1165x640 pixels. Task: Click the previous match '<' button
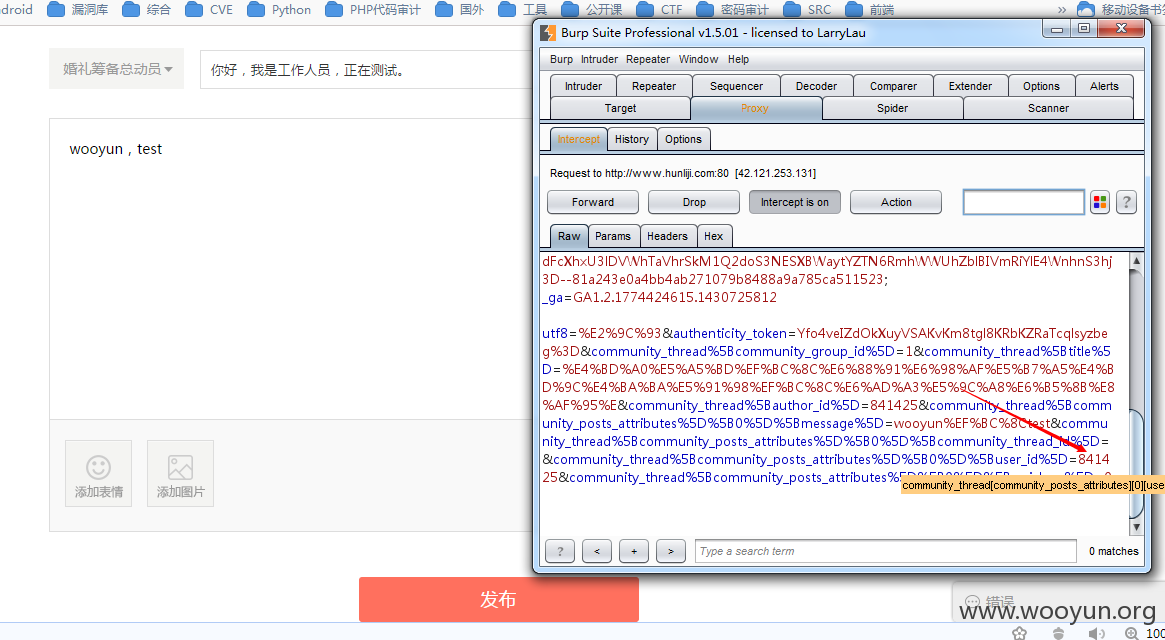(597, 551)
